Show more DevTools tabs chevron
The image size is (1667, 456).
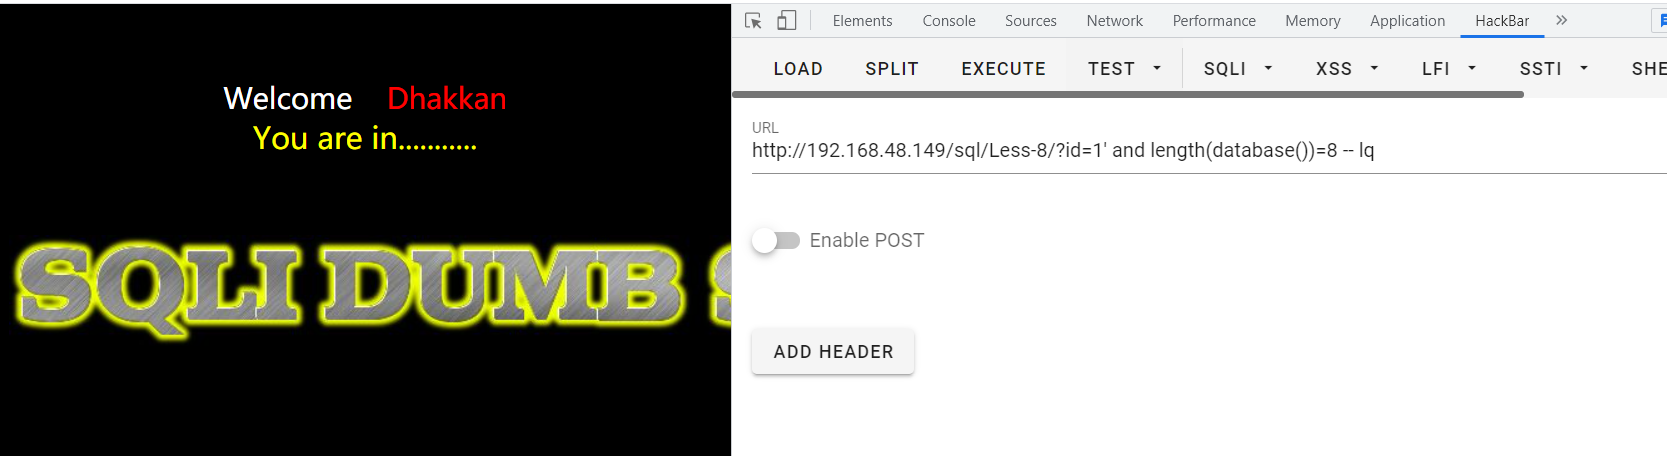(1561, 20)
